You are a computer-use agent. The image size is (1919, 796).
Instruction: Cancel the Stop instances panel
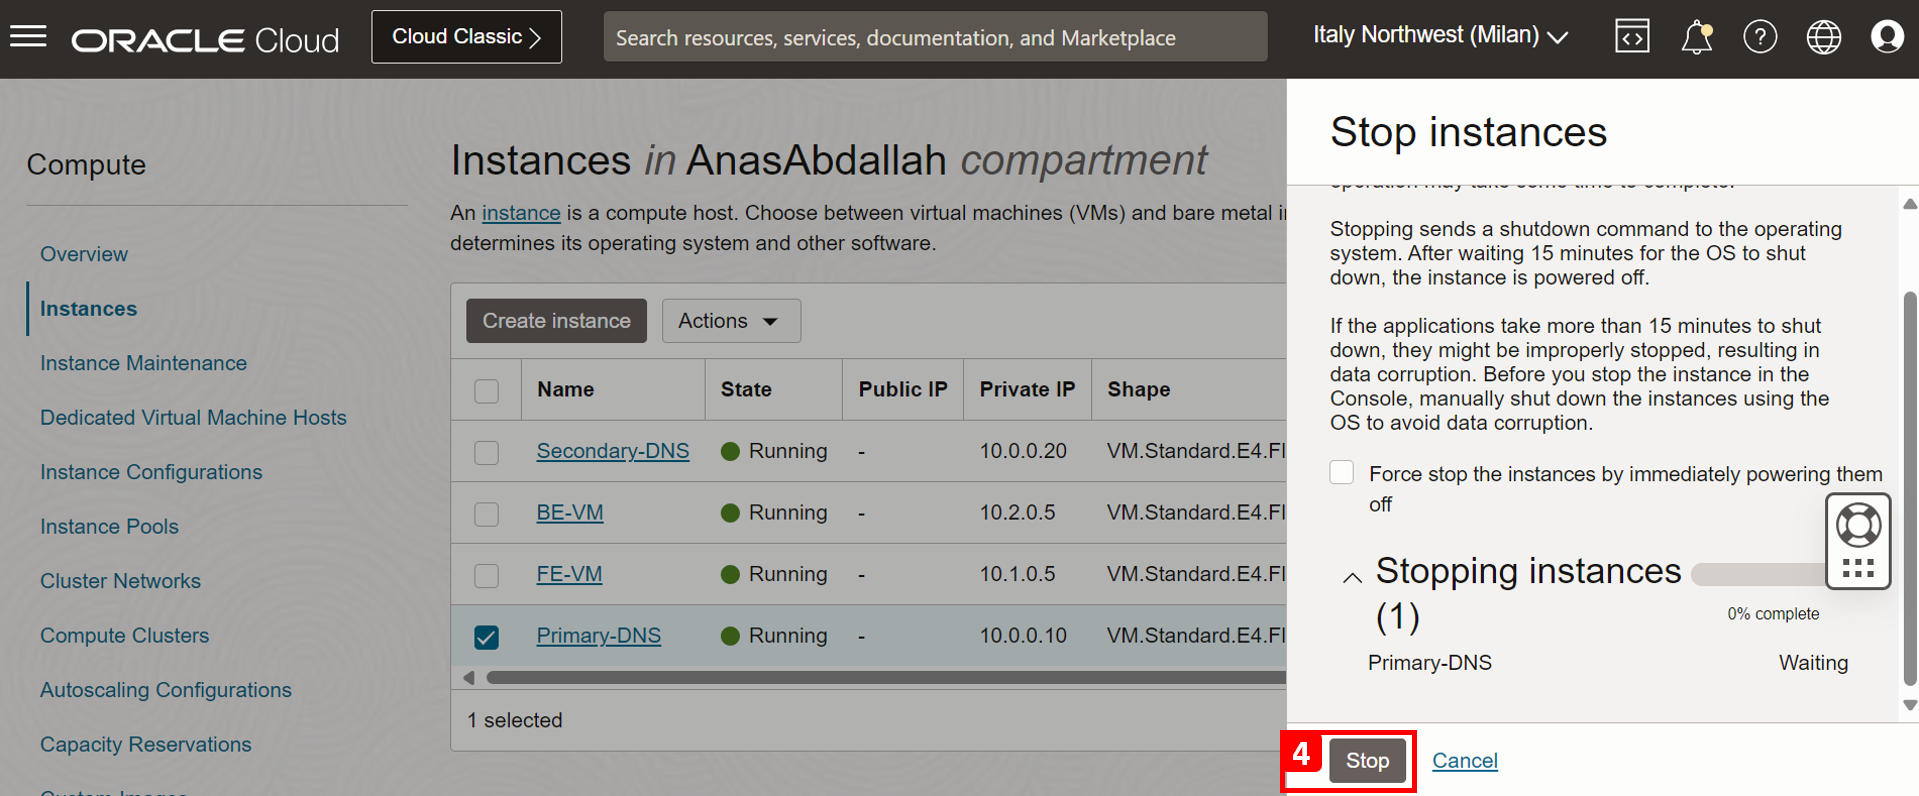[x=1465, y=761]
